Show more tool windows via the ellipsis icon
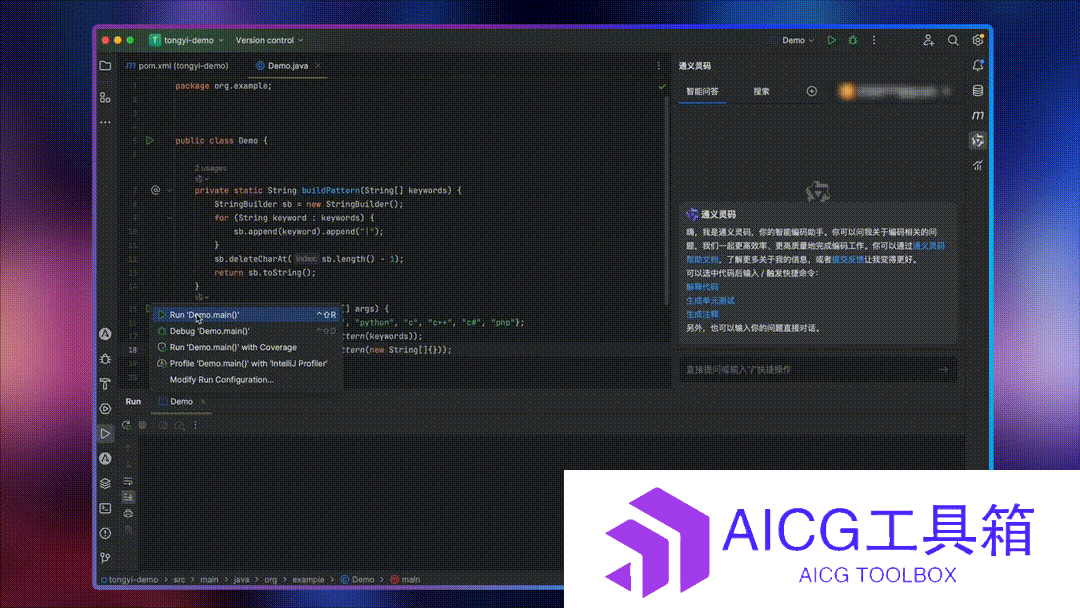The height and width of the screenshot is (608, 1080). click(x=105, y=122)
